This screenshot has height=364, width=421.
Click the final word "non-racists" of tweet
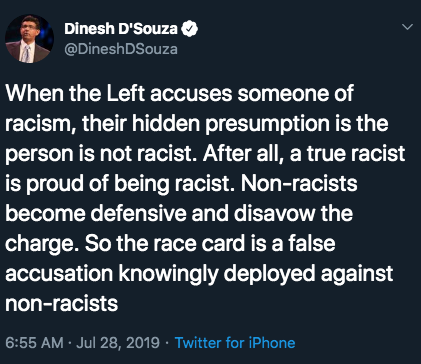[62, 304]
